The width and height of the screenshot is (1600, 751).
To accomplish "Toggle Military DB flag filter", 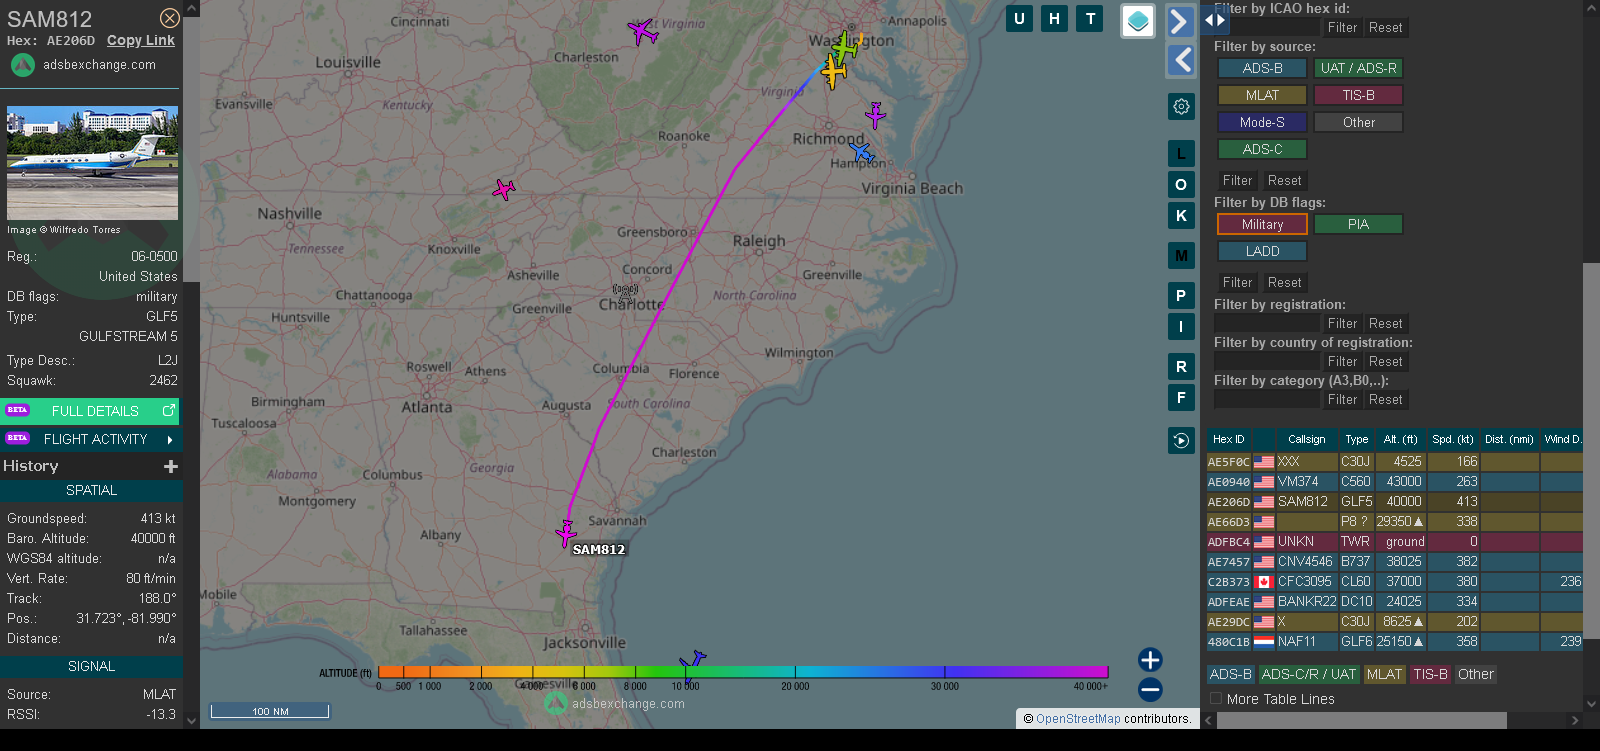I will click(1262, 224).
